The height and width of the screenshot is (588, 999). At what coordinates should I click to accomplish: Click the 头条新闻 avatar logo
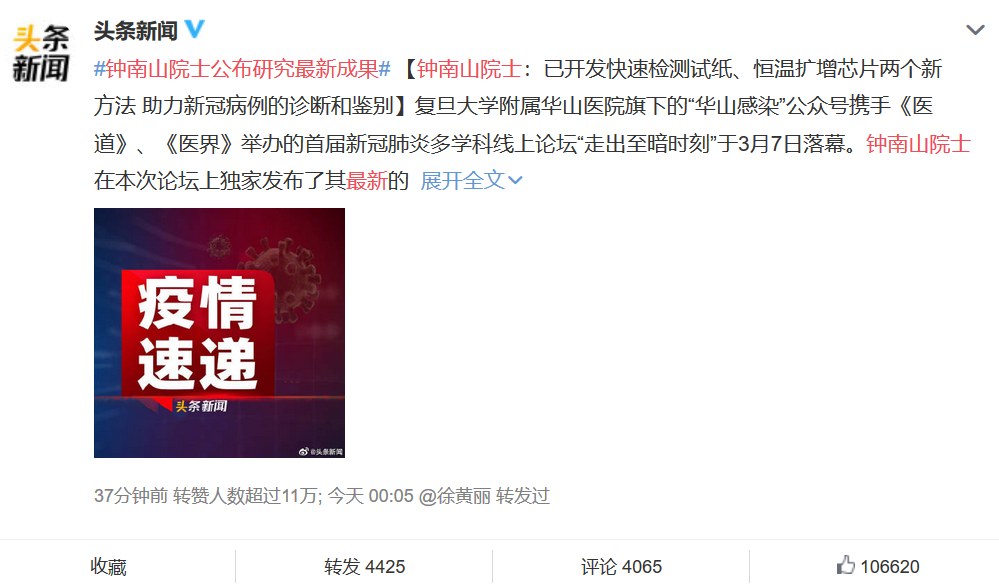click(x=41, y=54)
